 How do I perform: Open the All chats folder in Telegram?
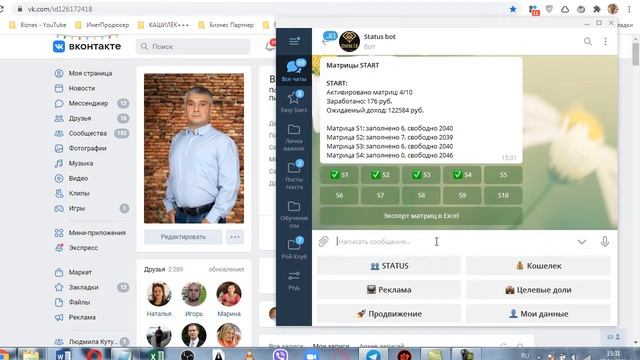click(294, 70)
